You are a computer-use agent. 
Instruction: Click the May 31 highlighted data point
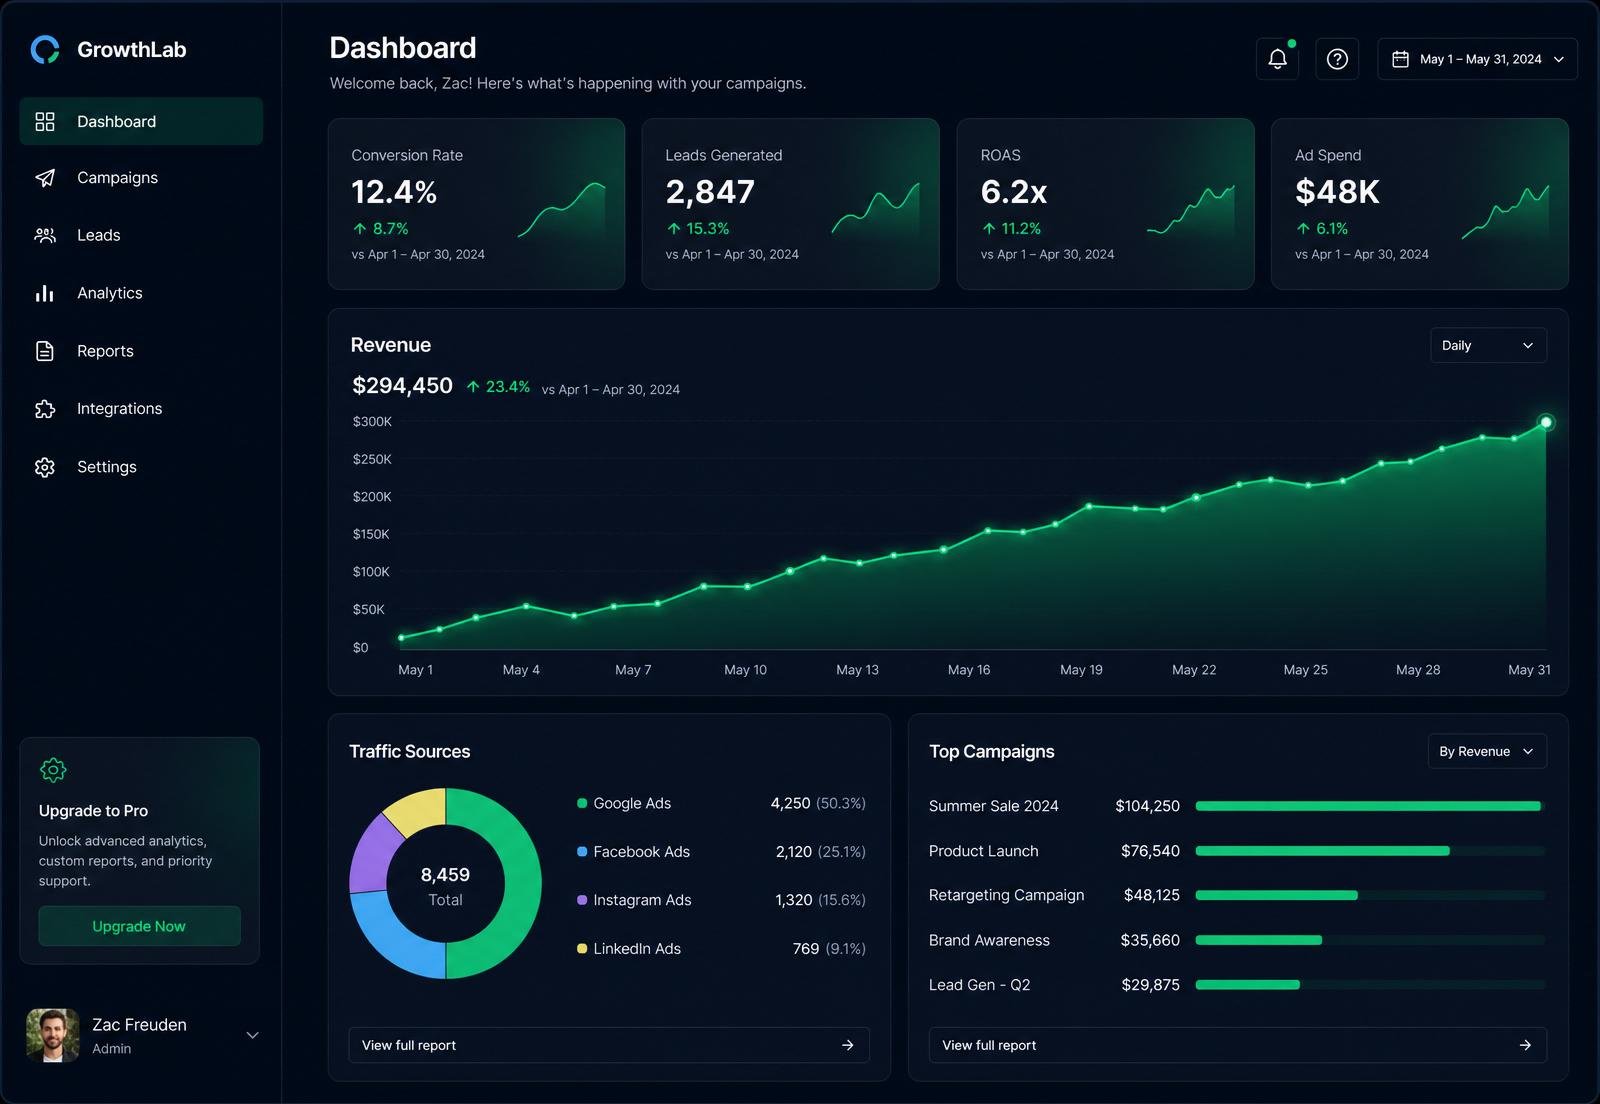click(x=1546, y=422)
